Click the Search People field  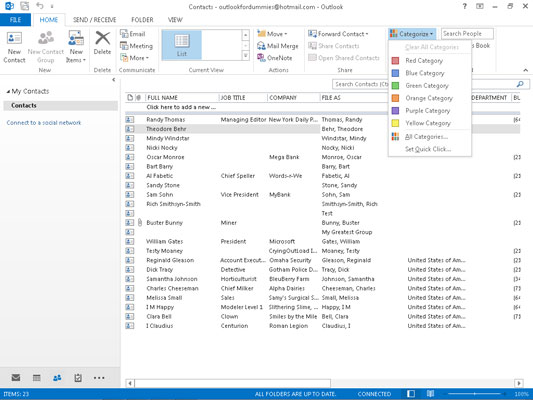467,34
